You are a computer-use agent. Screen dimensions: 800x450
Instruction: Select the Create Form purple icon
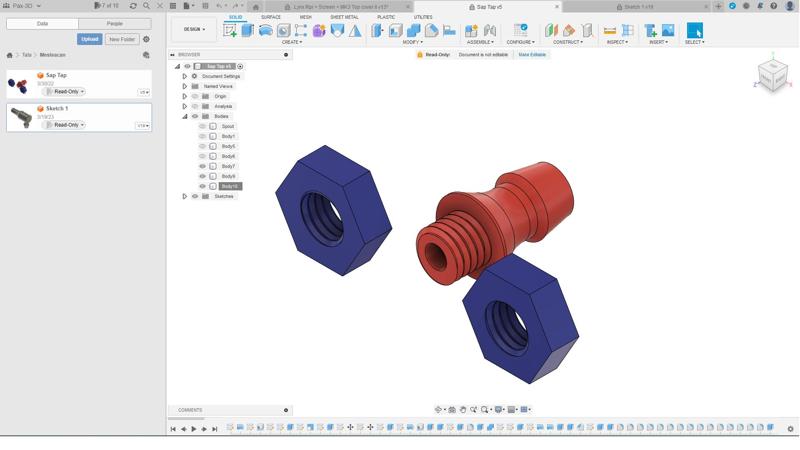tap(319, 31)
